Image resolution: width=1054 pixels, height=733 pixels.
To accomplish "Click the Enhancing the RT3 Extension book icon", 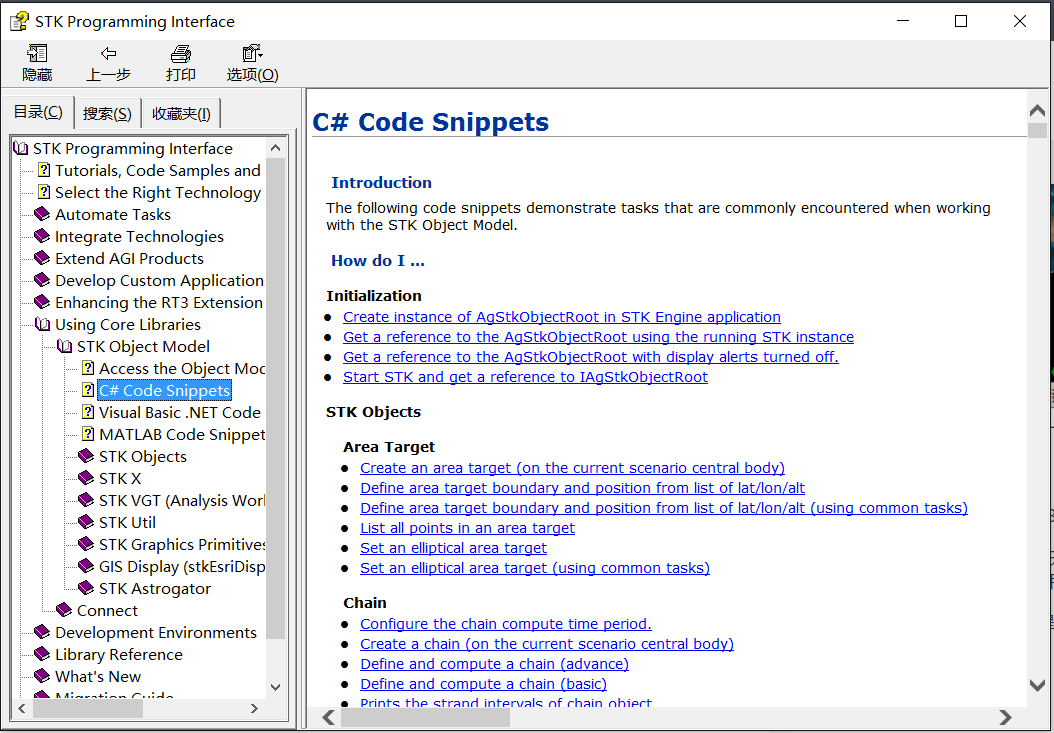I will point(42,303).
